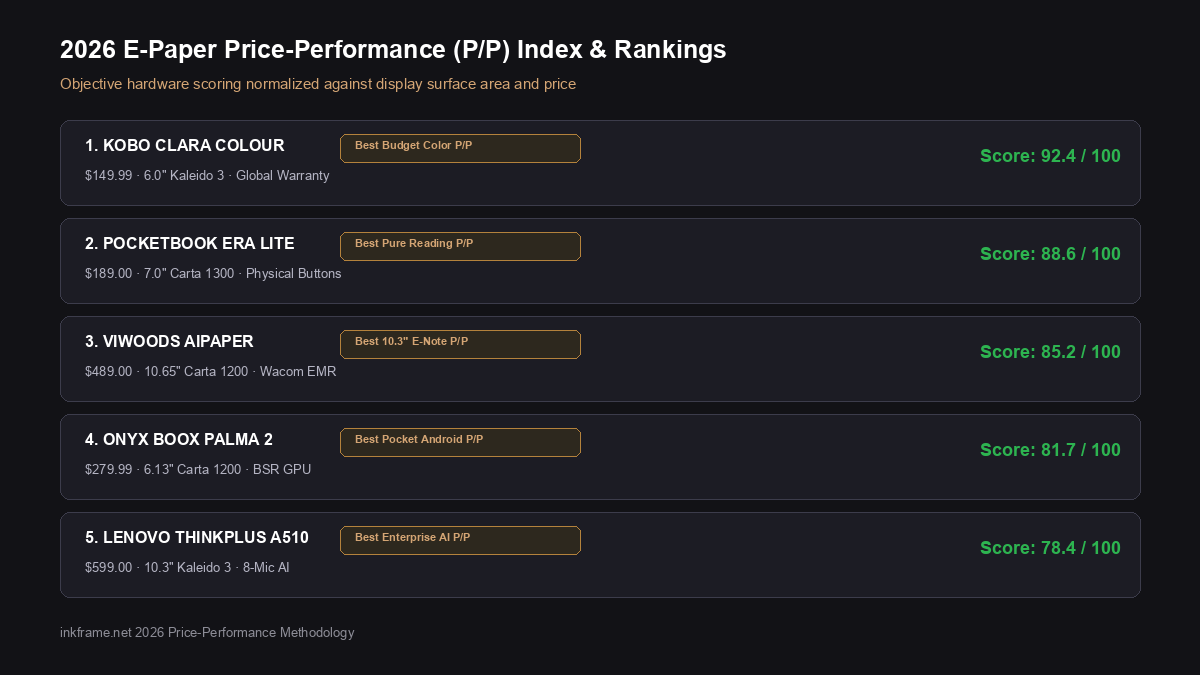This screenshot has height=675, width=1200.
Task: Select the Best 10.3" E-Note P/P badge
Action: (460, 344)
